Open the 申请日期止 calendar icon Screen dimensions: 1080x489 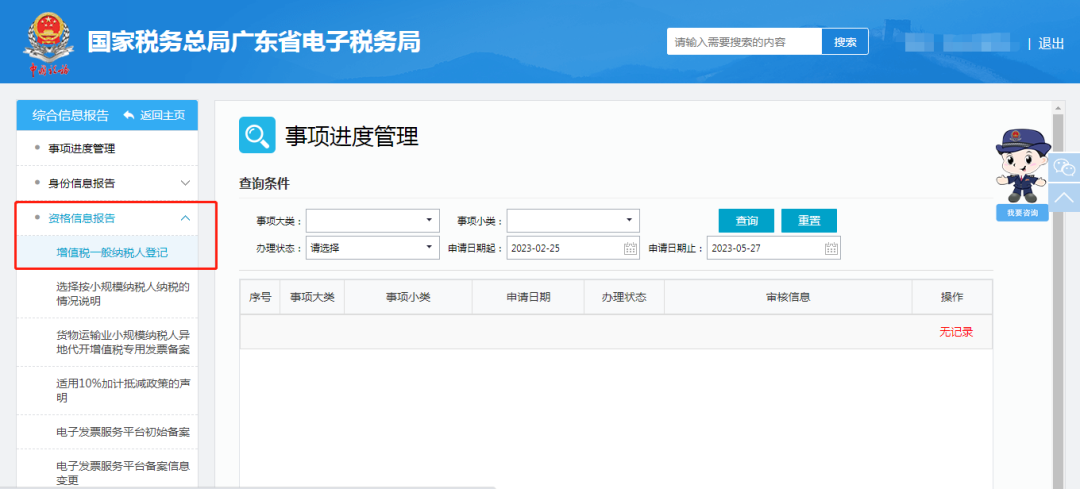point(831,249)
